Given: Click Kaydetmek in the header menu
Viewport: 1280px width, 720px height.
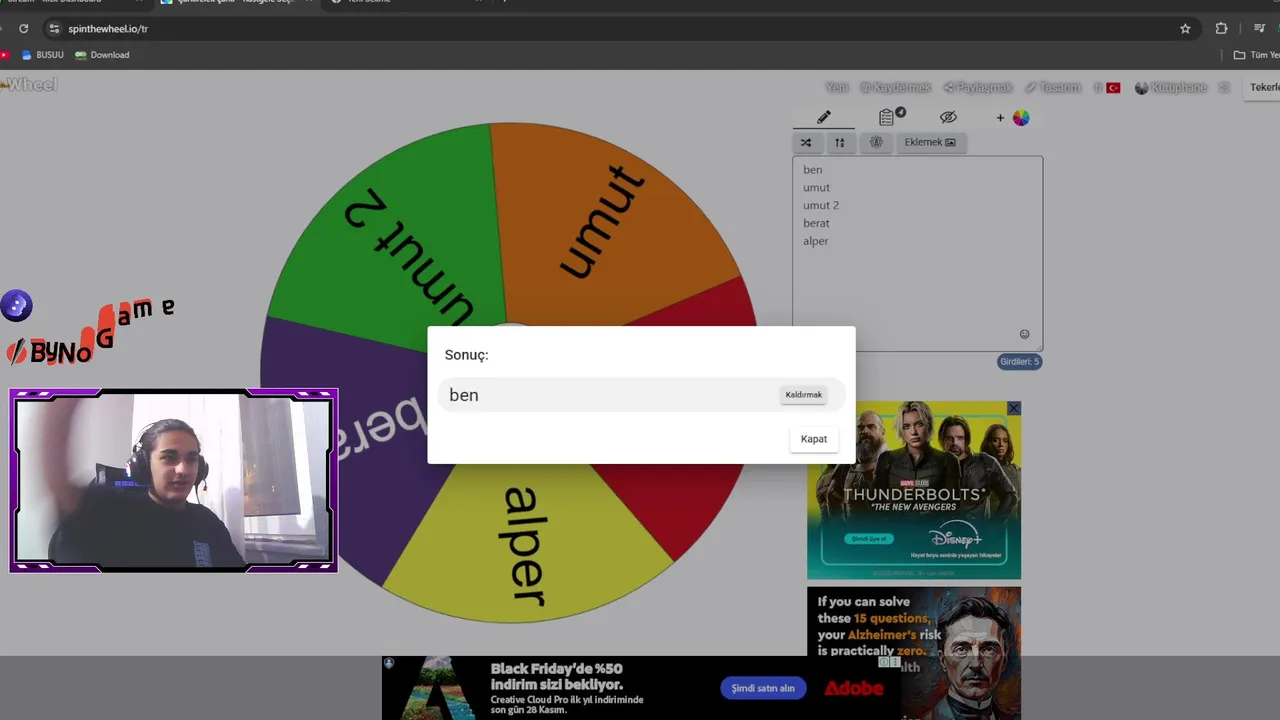Looking at the screenshot, I should (x=895, y=88).
